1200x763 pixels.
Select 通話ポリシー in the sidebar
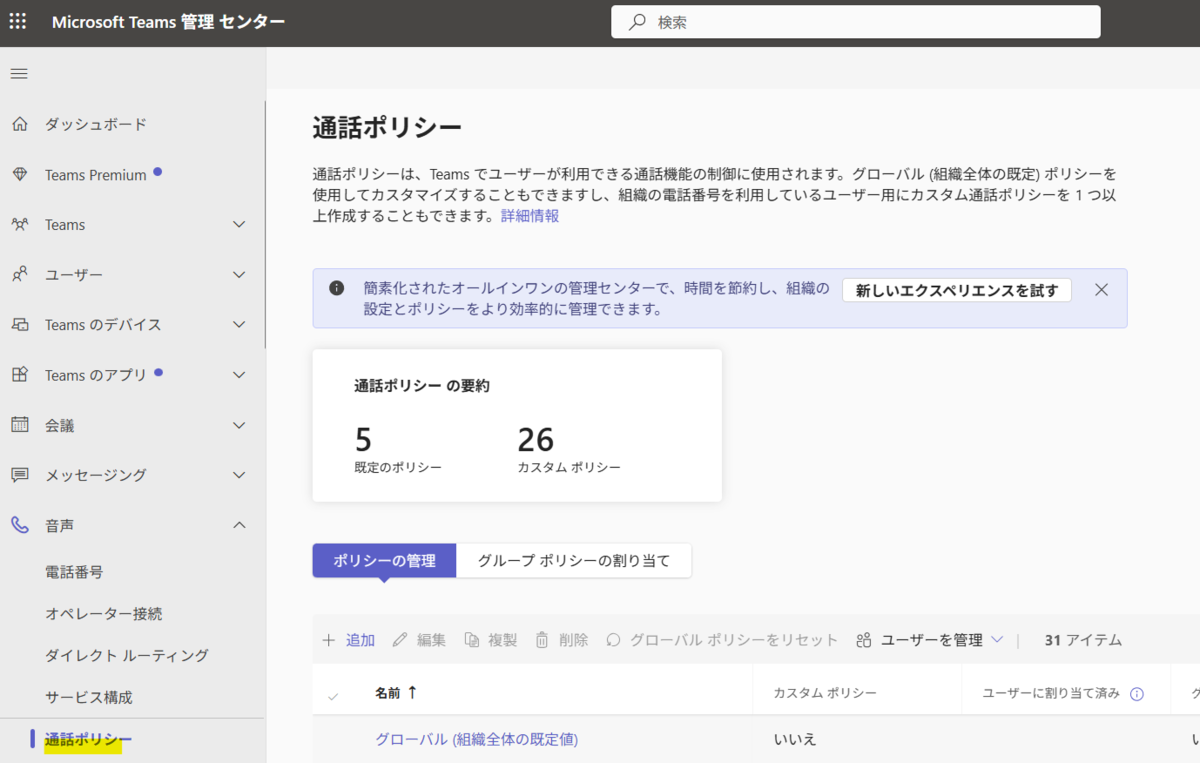pyautogui.click(x=88, y=739)
